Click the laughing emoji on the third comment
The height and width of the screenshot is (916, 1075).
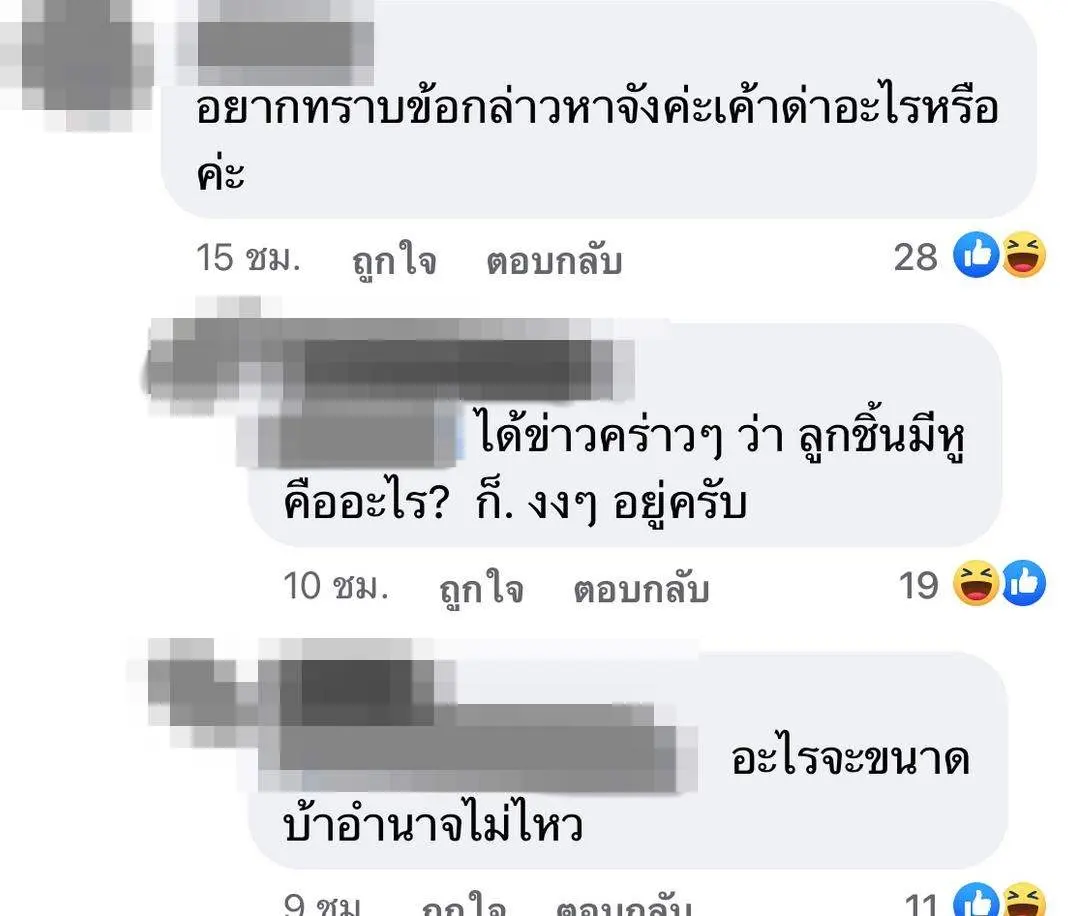coord(1024,900)
